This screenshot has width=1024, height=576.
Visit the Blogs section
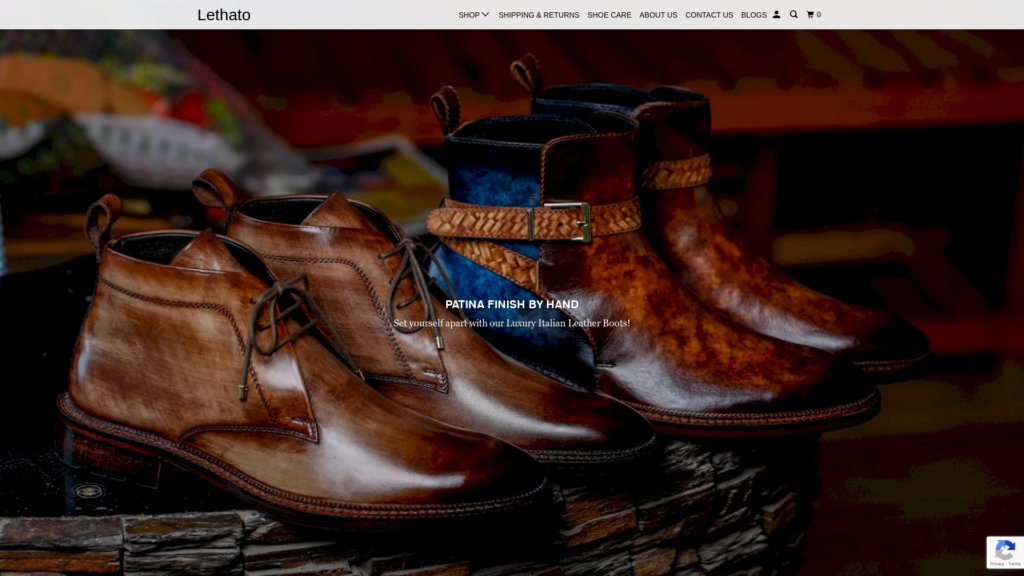point(754,15)
